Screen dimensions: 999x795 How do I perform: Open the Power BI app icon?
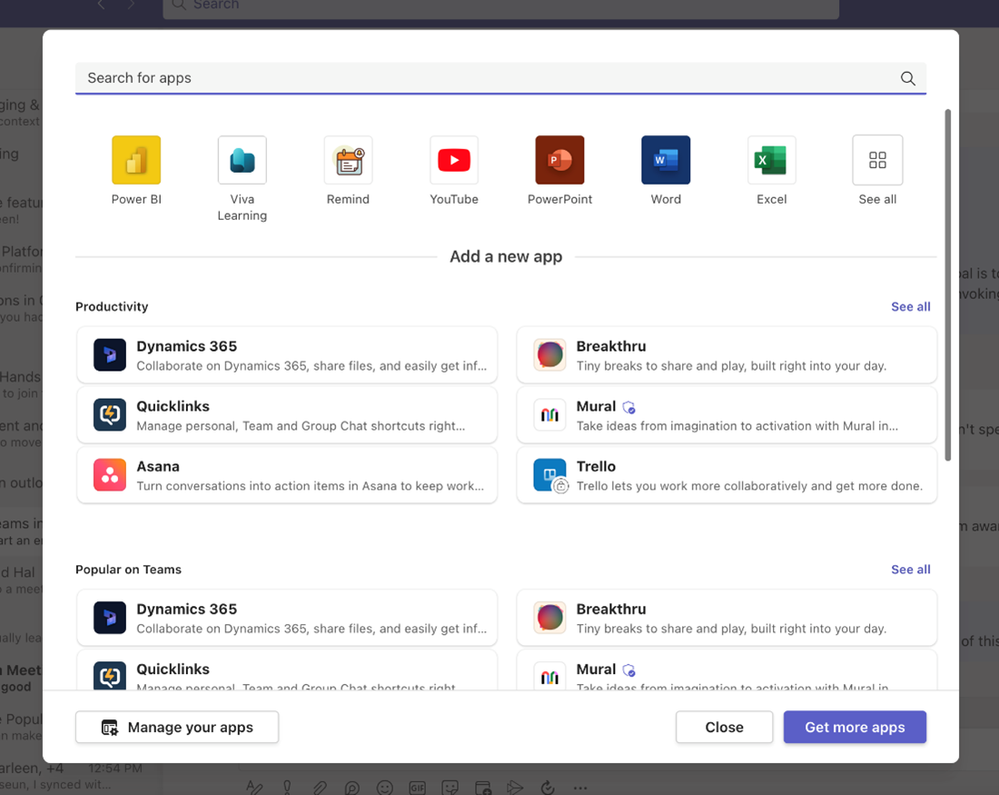[136, 160]
